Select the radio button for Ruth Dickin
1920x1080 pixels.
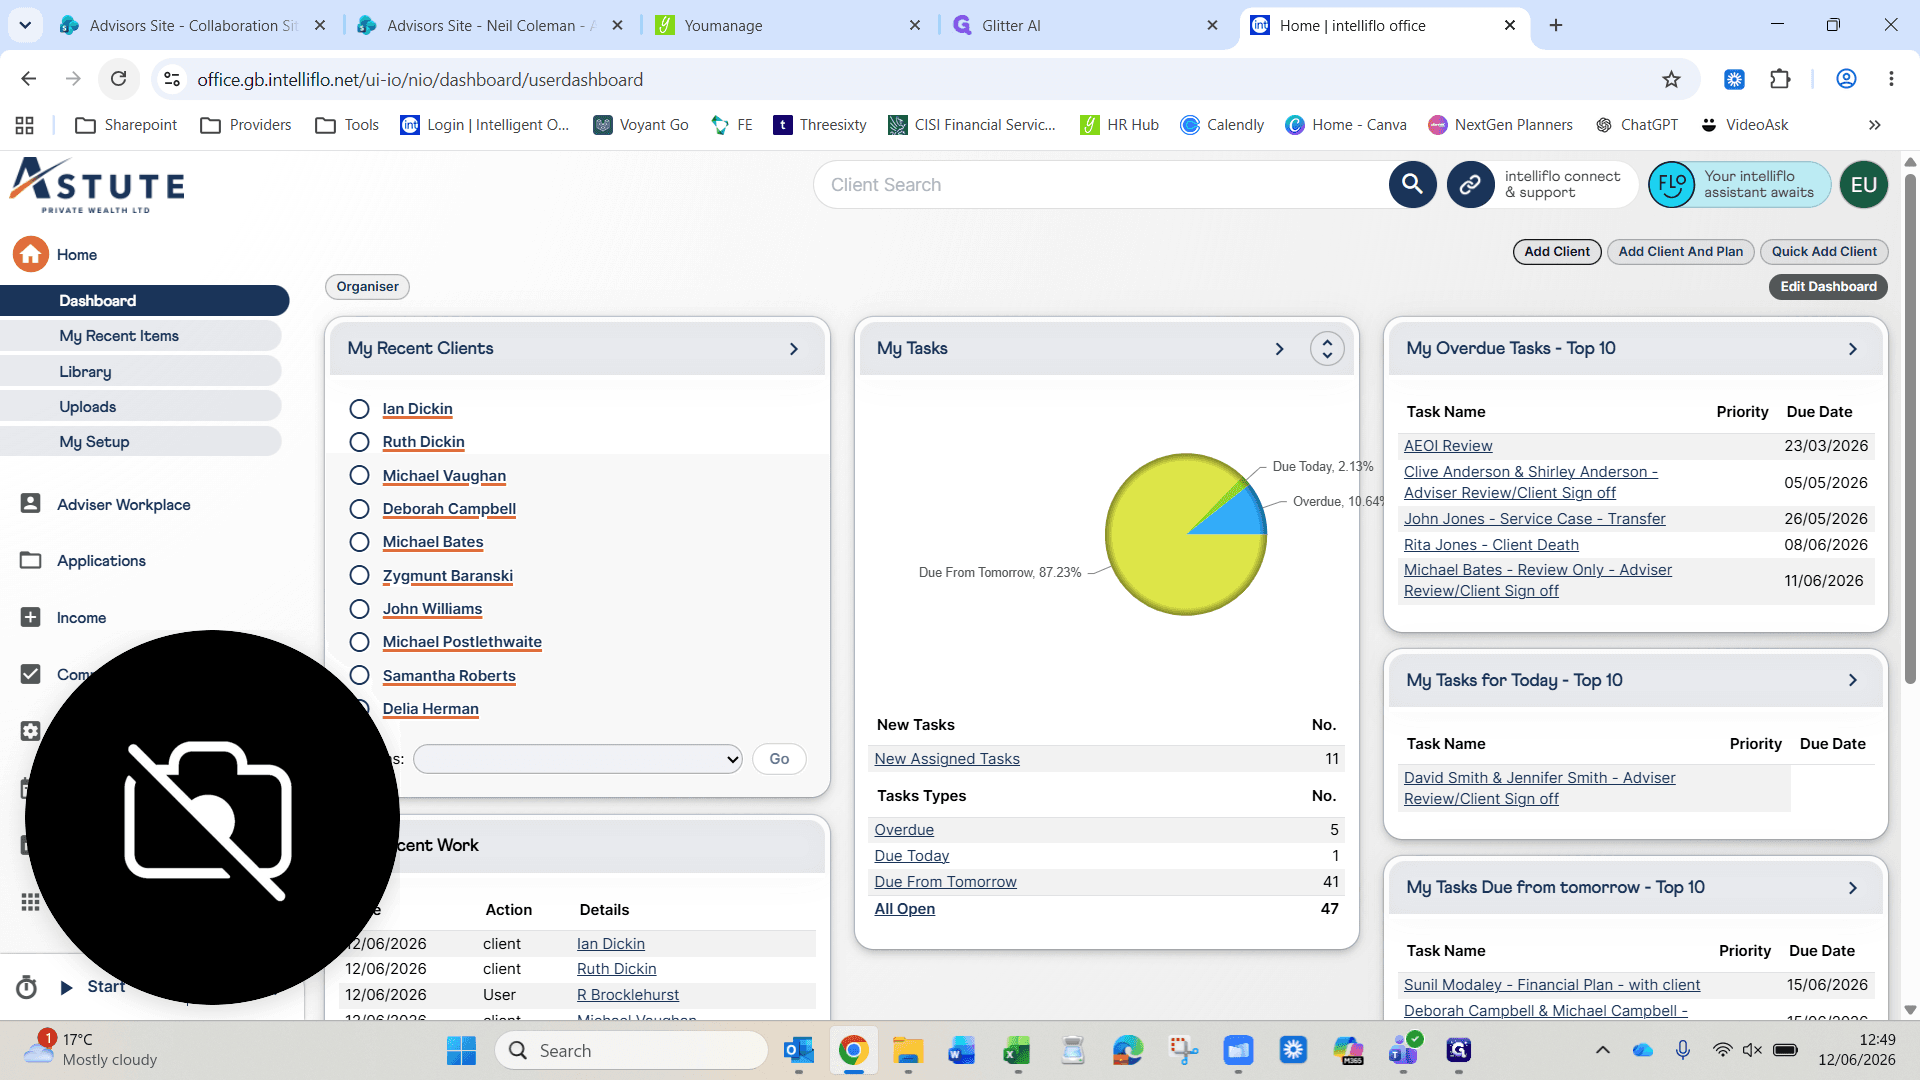click(x=360, y=441)
